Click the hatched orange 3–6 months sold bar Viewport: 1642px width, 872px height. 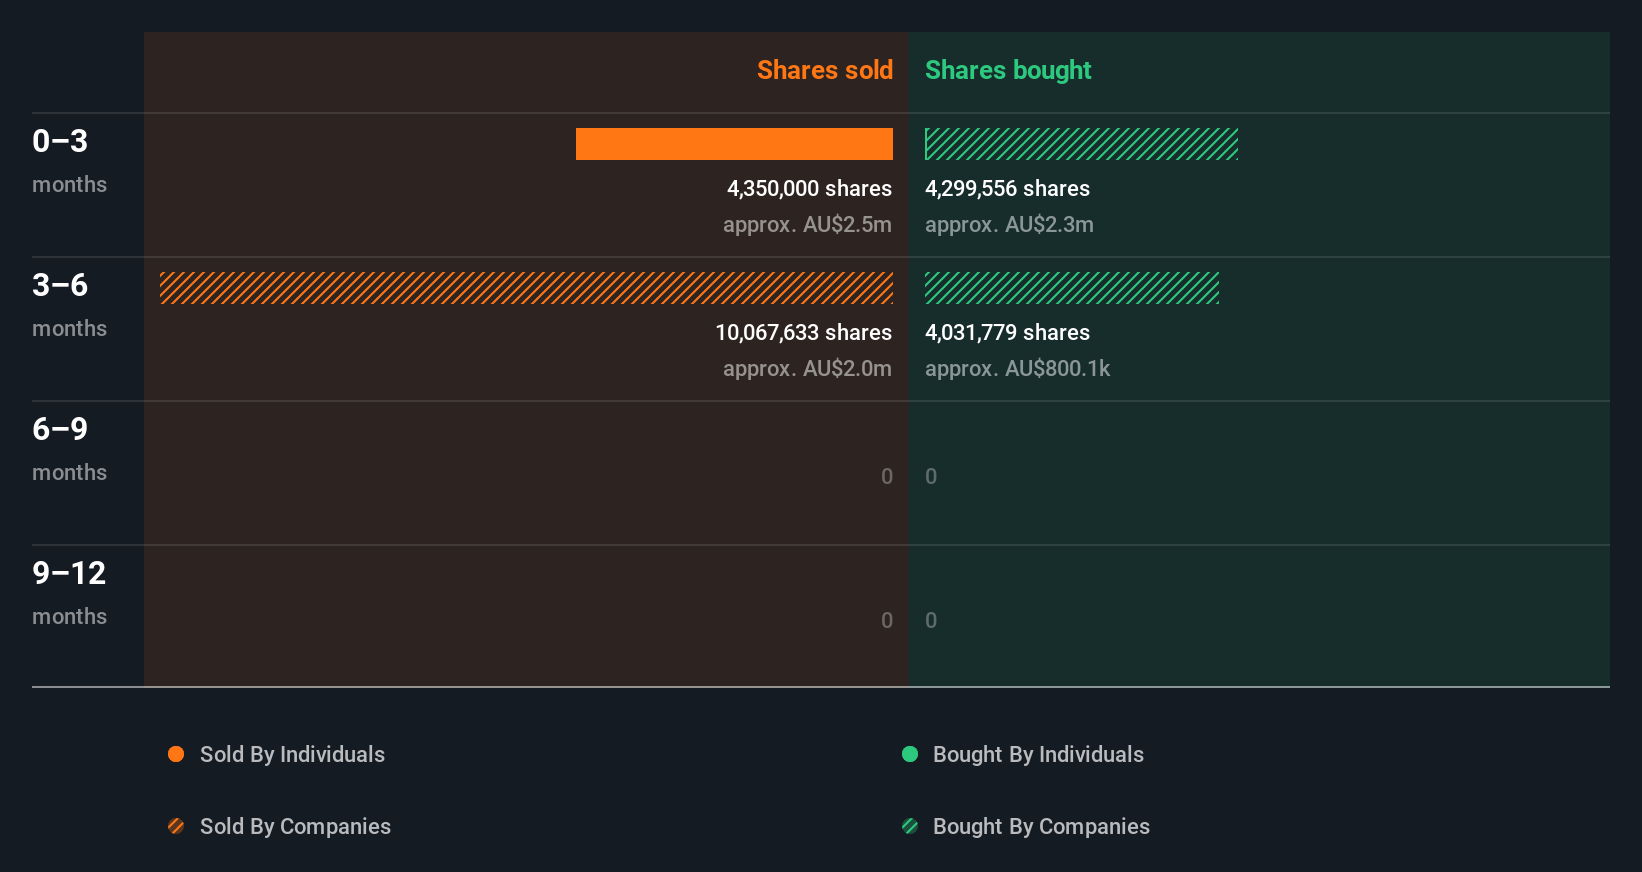(x=526, y=288)
